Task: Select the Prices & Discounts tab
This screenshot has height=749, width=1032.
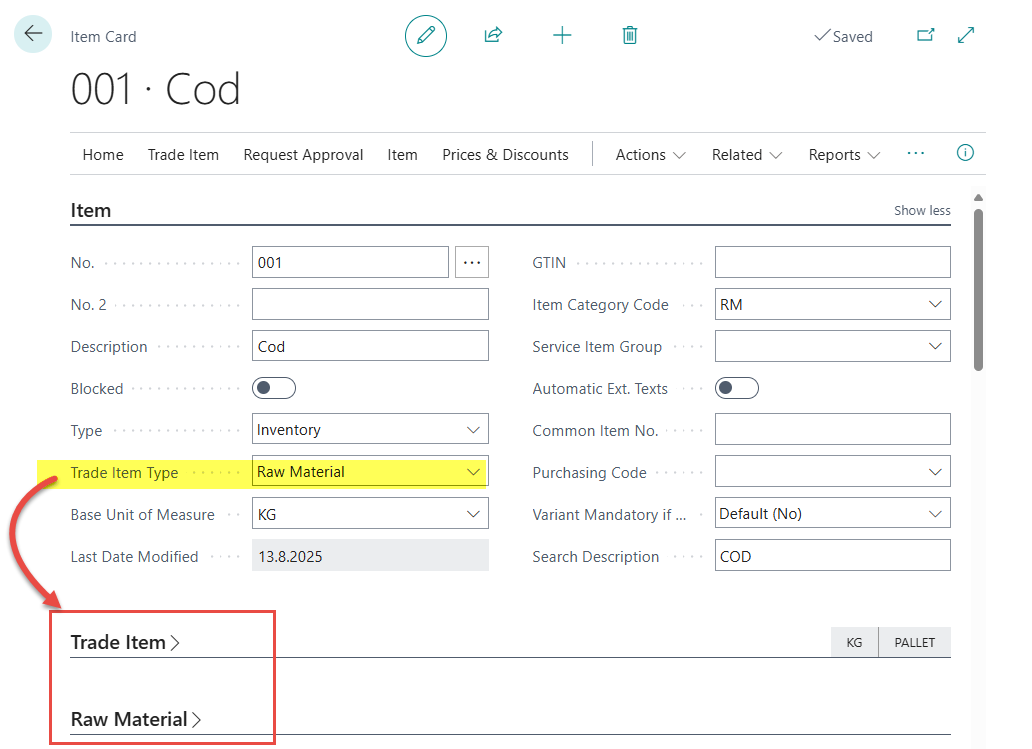Action: click(x=505, y=155)
